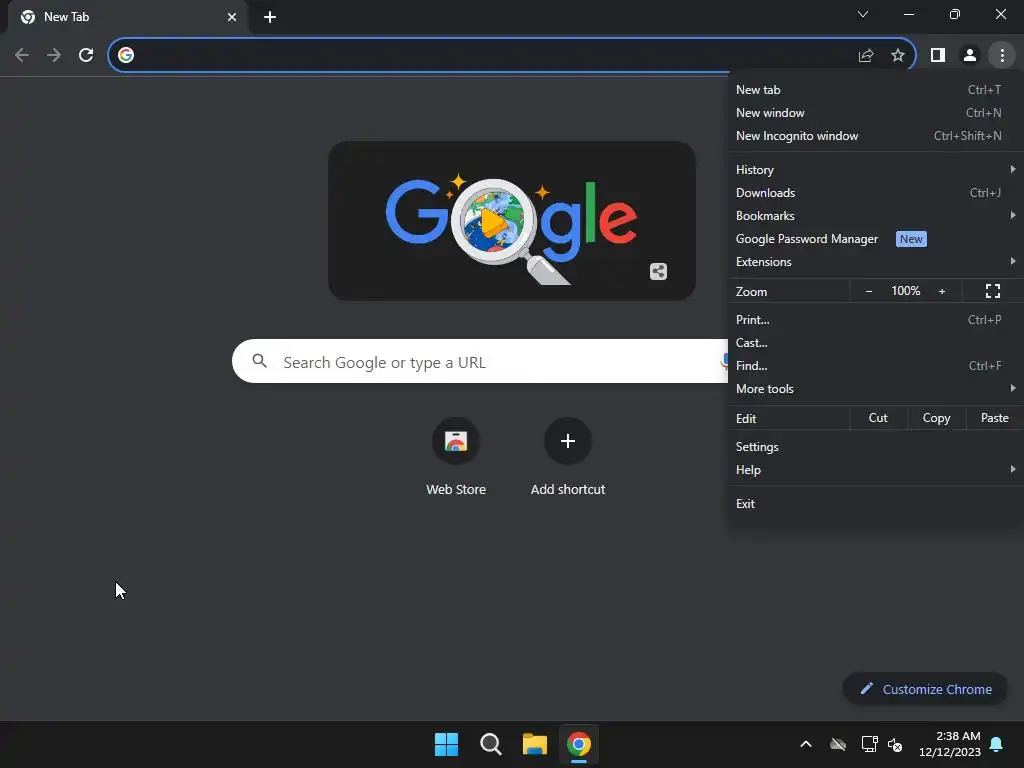The width and height of the screenshot is (1024, 768).
Task: Select Print... menu item
Action: (x=875, y=320)
